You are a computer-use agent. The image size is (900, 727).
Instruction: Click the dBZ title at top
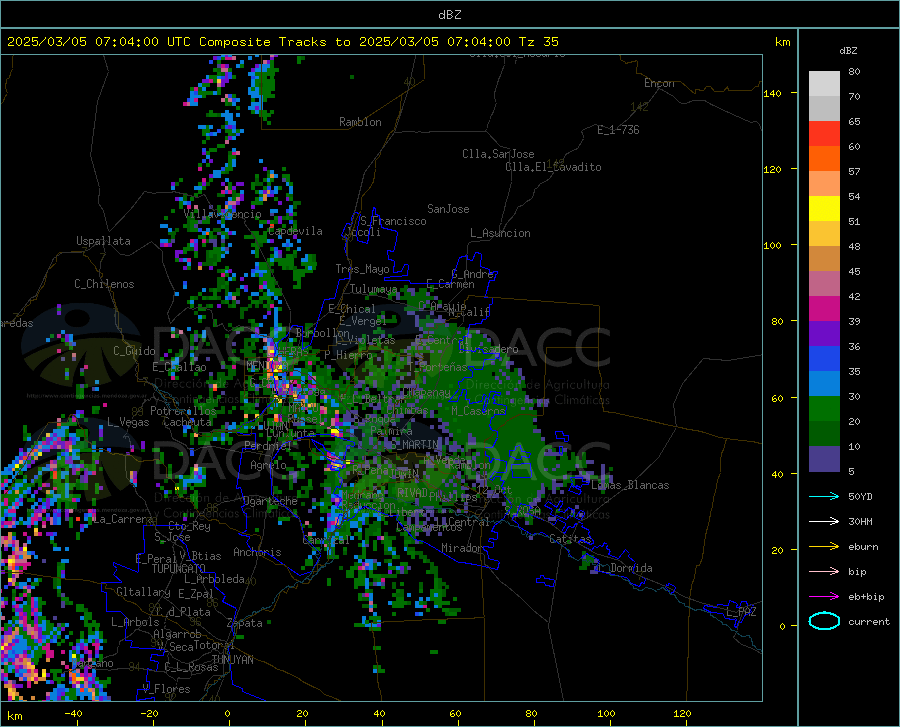(449, 15)
